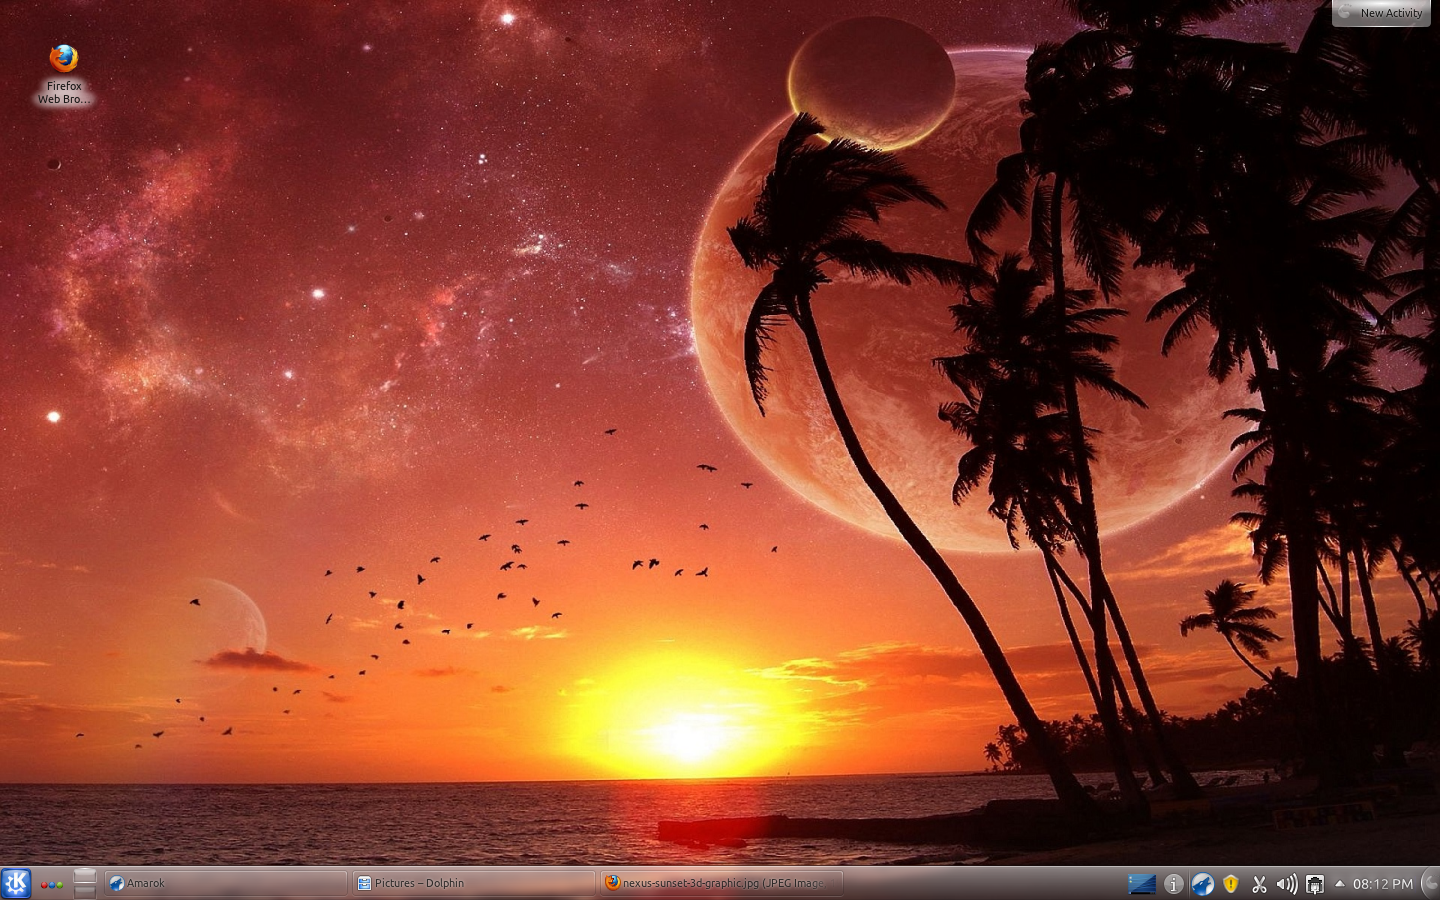Viewport: 1440px width, 900px height.
Task: Open the Amarok wolf tray icon
Action: tap(1202, 884)
